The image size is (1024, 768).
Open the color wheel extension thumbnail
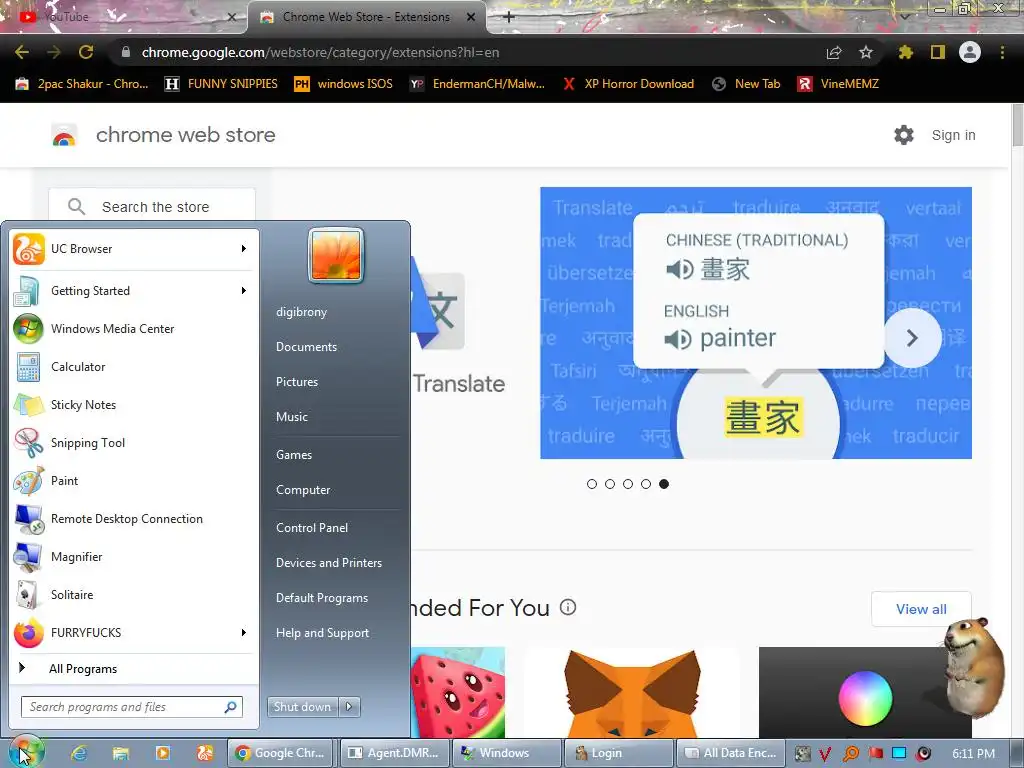tap(865, 693)
